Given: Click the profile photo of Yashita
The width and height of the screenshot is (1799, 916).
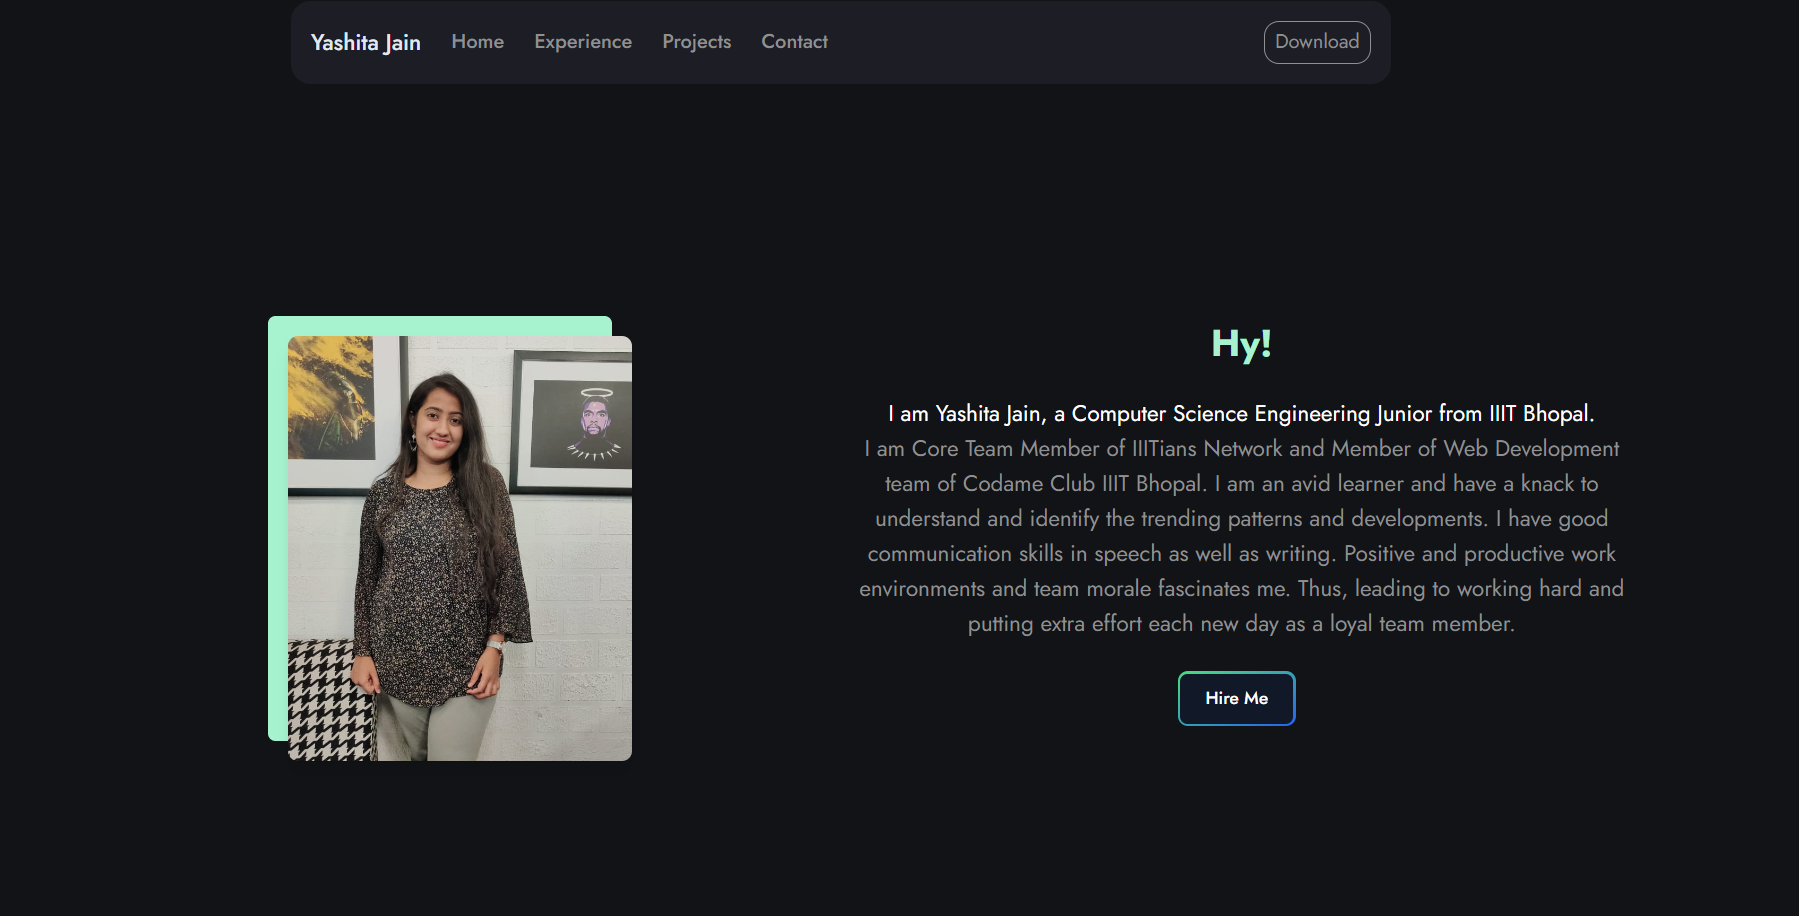Looking at the screenshot, I should (460, 548).
